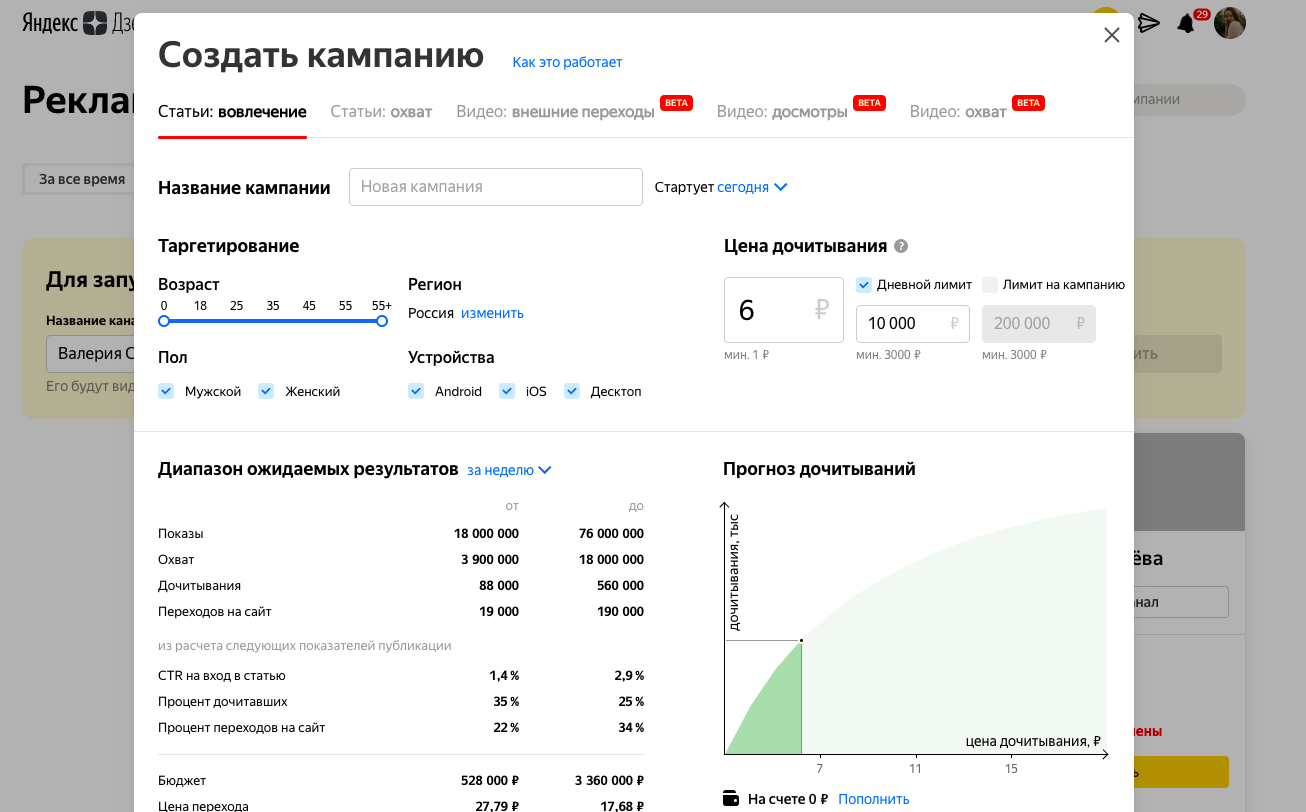Click the Охват minimum value 3 900 000
The image size is (1306, 812).
click(489, 560)
